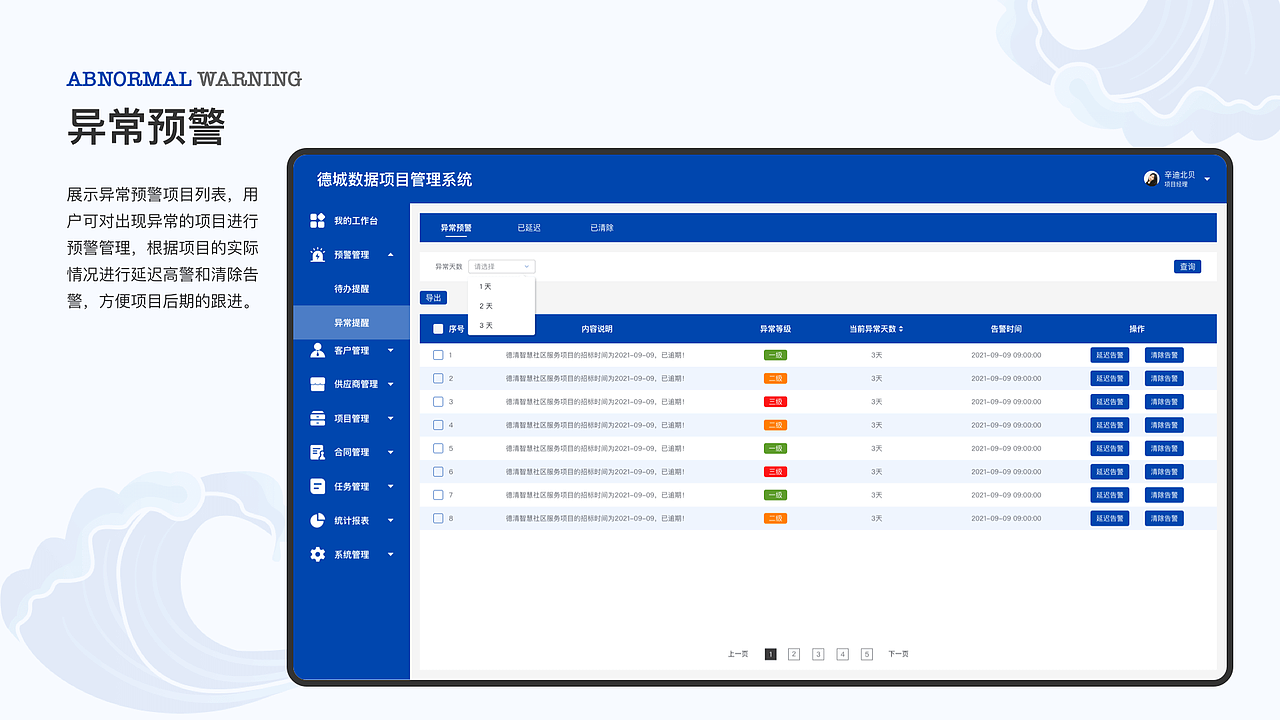The width and height of the screenshot is (1280, 720).
Task: Toggle the select-all checkbox in header
Action: [438, 329]
